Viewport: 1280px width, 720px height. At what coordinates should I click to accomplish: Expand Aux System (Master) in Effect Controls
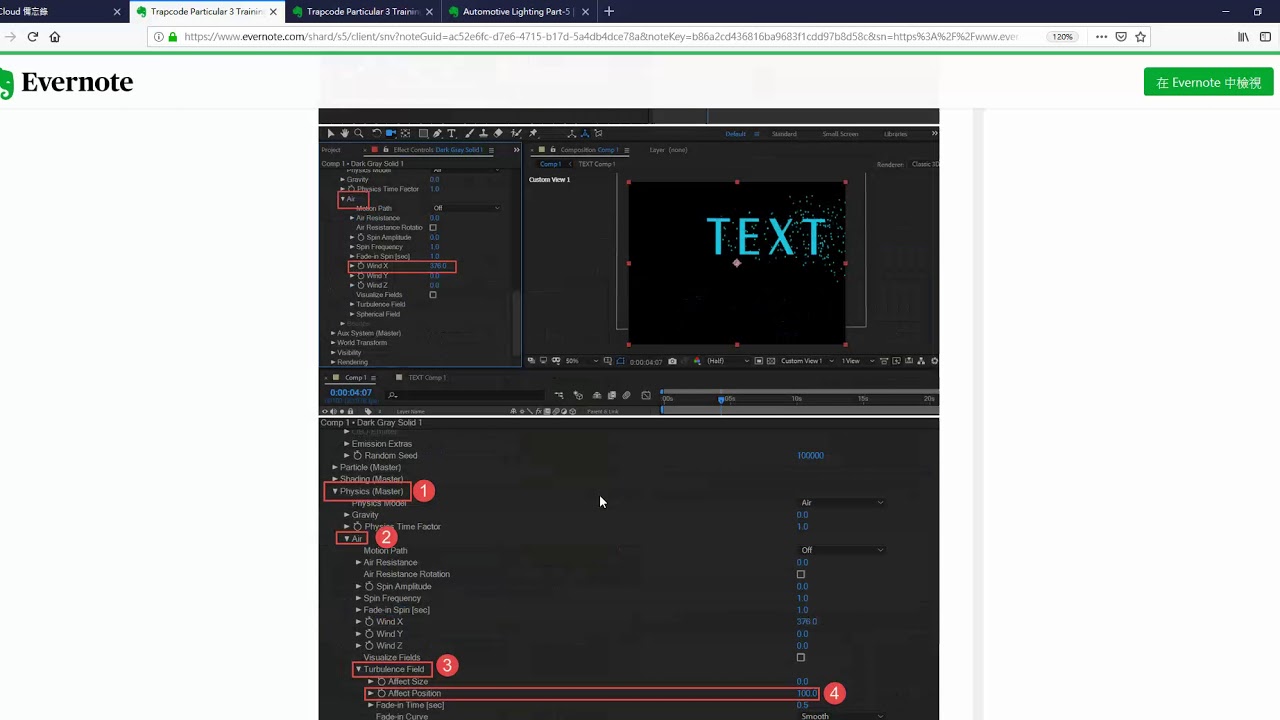(333, 333)
